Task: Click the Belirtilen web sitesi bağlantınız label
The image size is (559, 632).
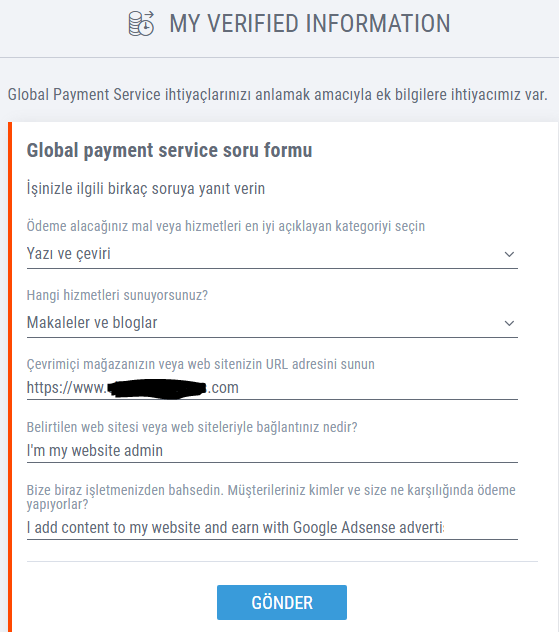Action: click(x=192, y=427)
